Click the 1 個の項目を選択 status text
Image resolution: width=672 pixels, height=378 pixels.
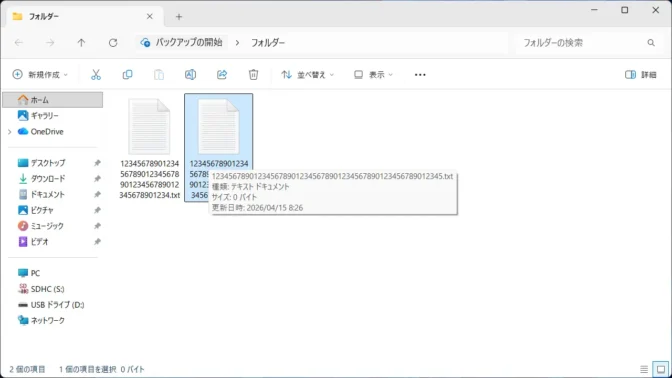point(87,369)
